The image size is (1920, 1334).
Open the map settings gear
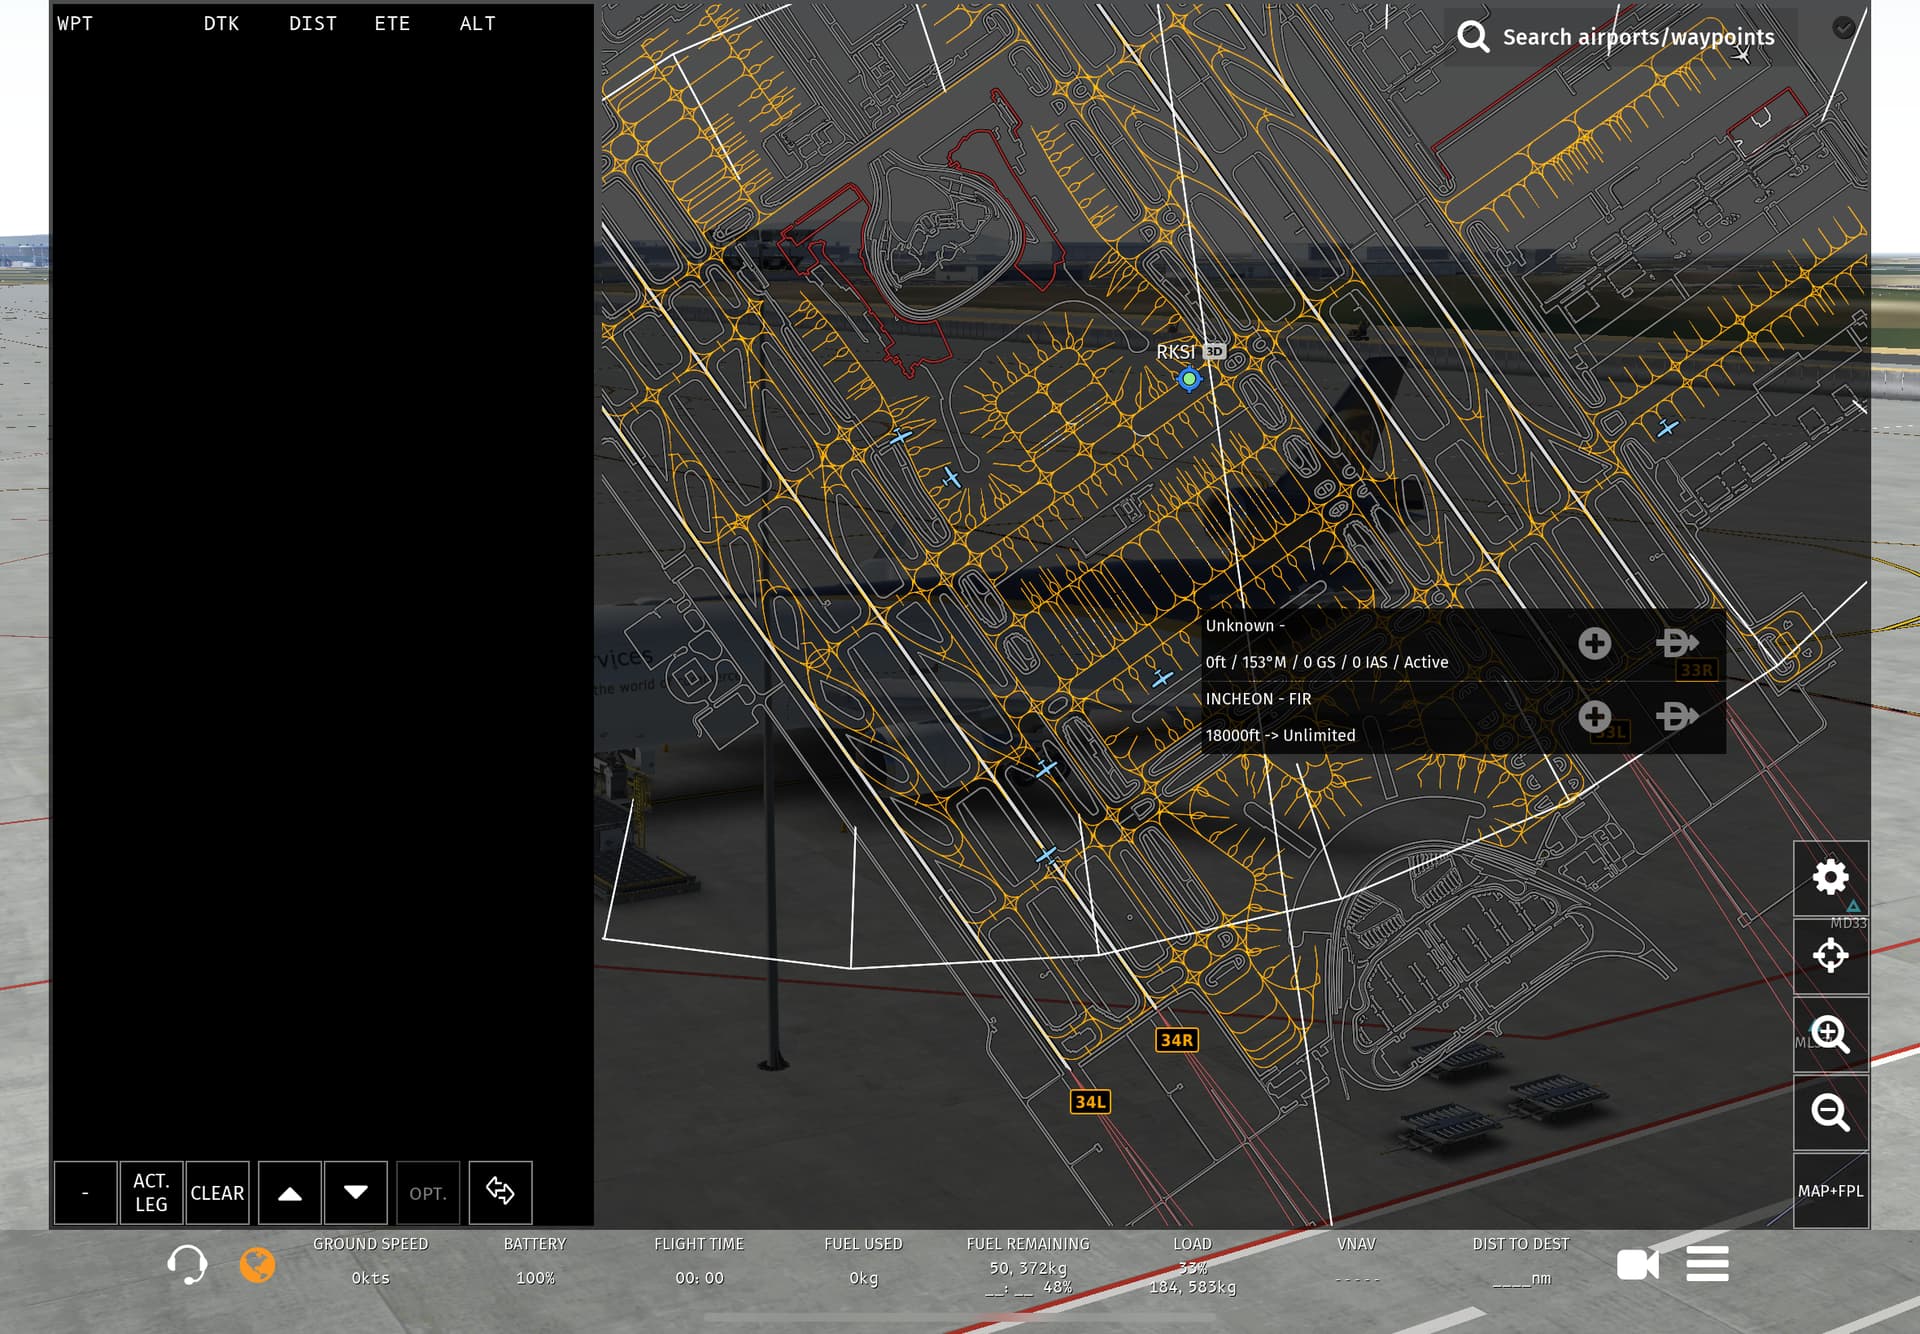[1830, 877]
